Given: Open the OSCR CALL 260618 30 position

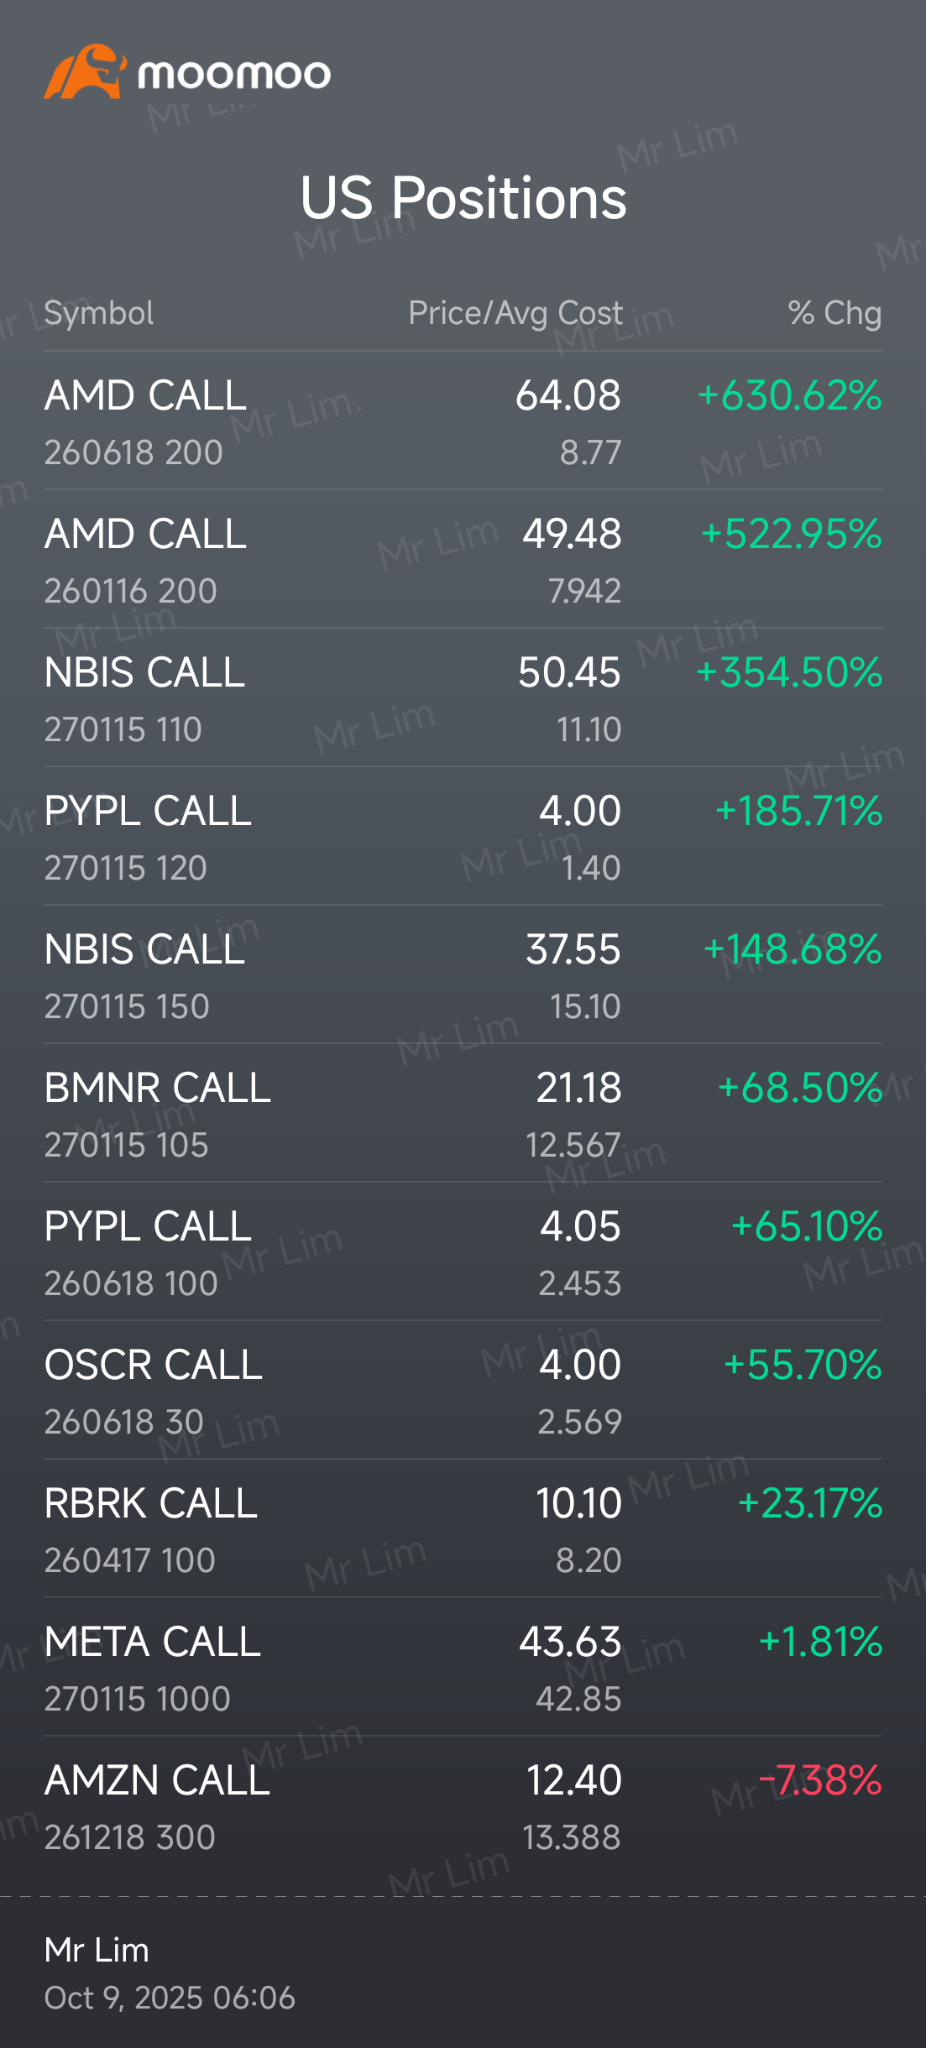Looking at the screenshot, I should click(x=153, y=1390).
